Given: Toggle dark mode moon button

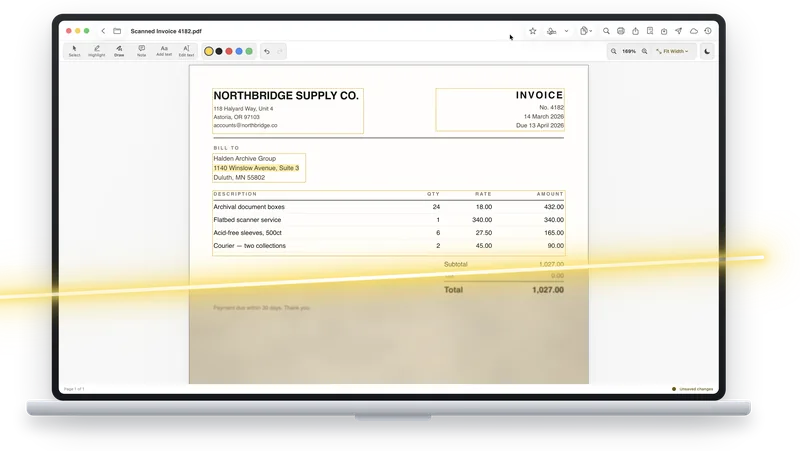Looking at the screenshot, I should 707,52.
